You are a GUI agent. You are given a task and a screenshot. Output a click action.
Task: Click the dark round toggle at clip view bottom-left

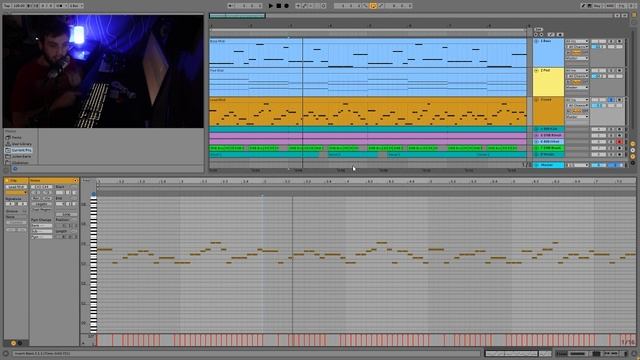click(20, 343)
